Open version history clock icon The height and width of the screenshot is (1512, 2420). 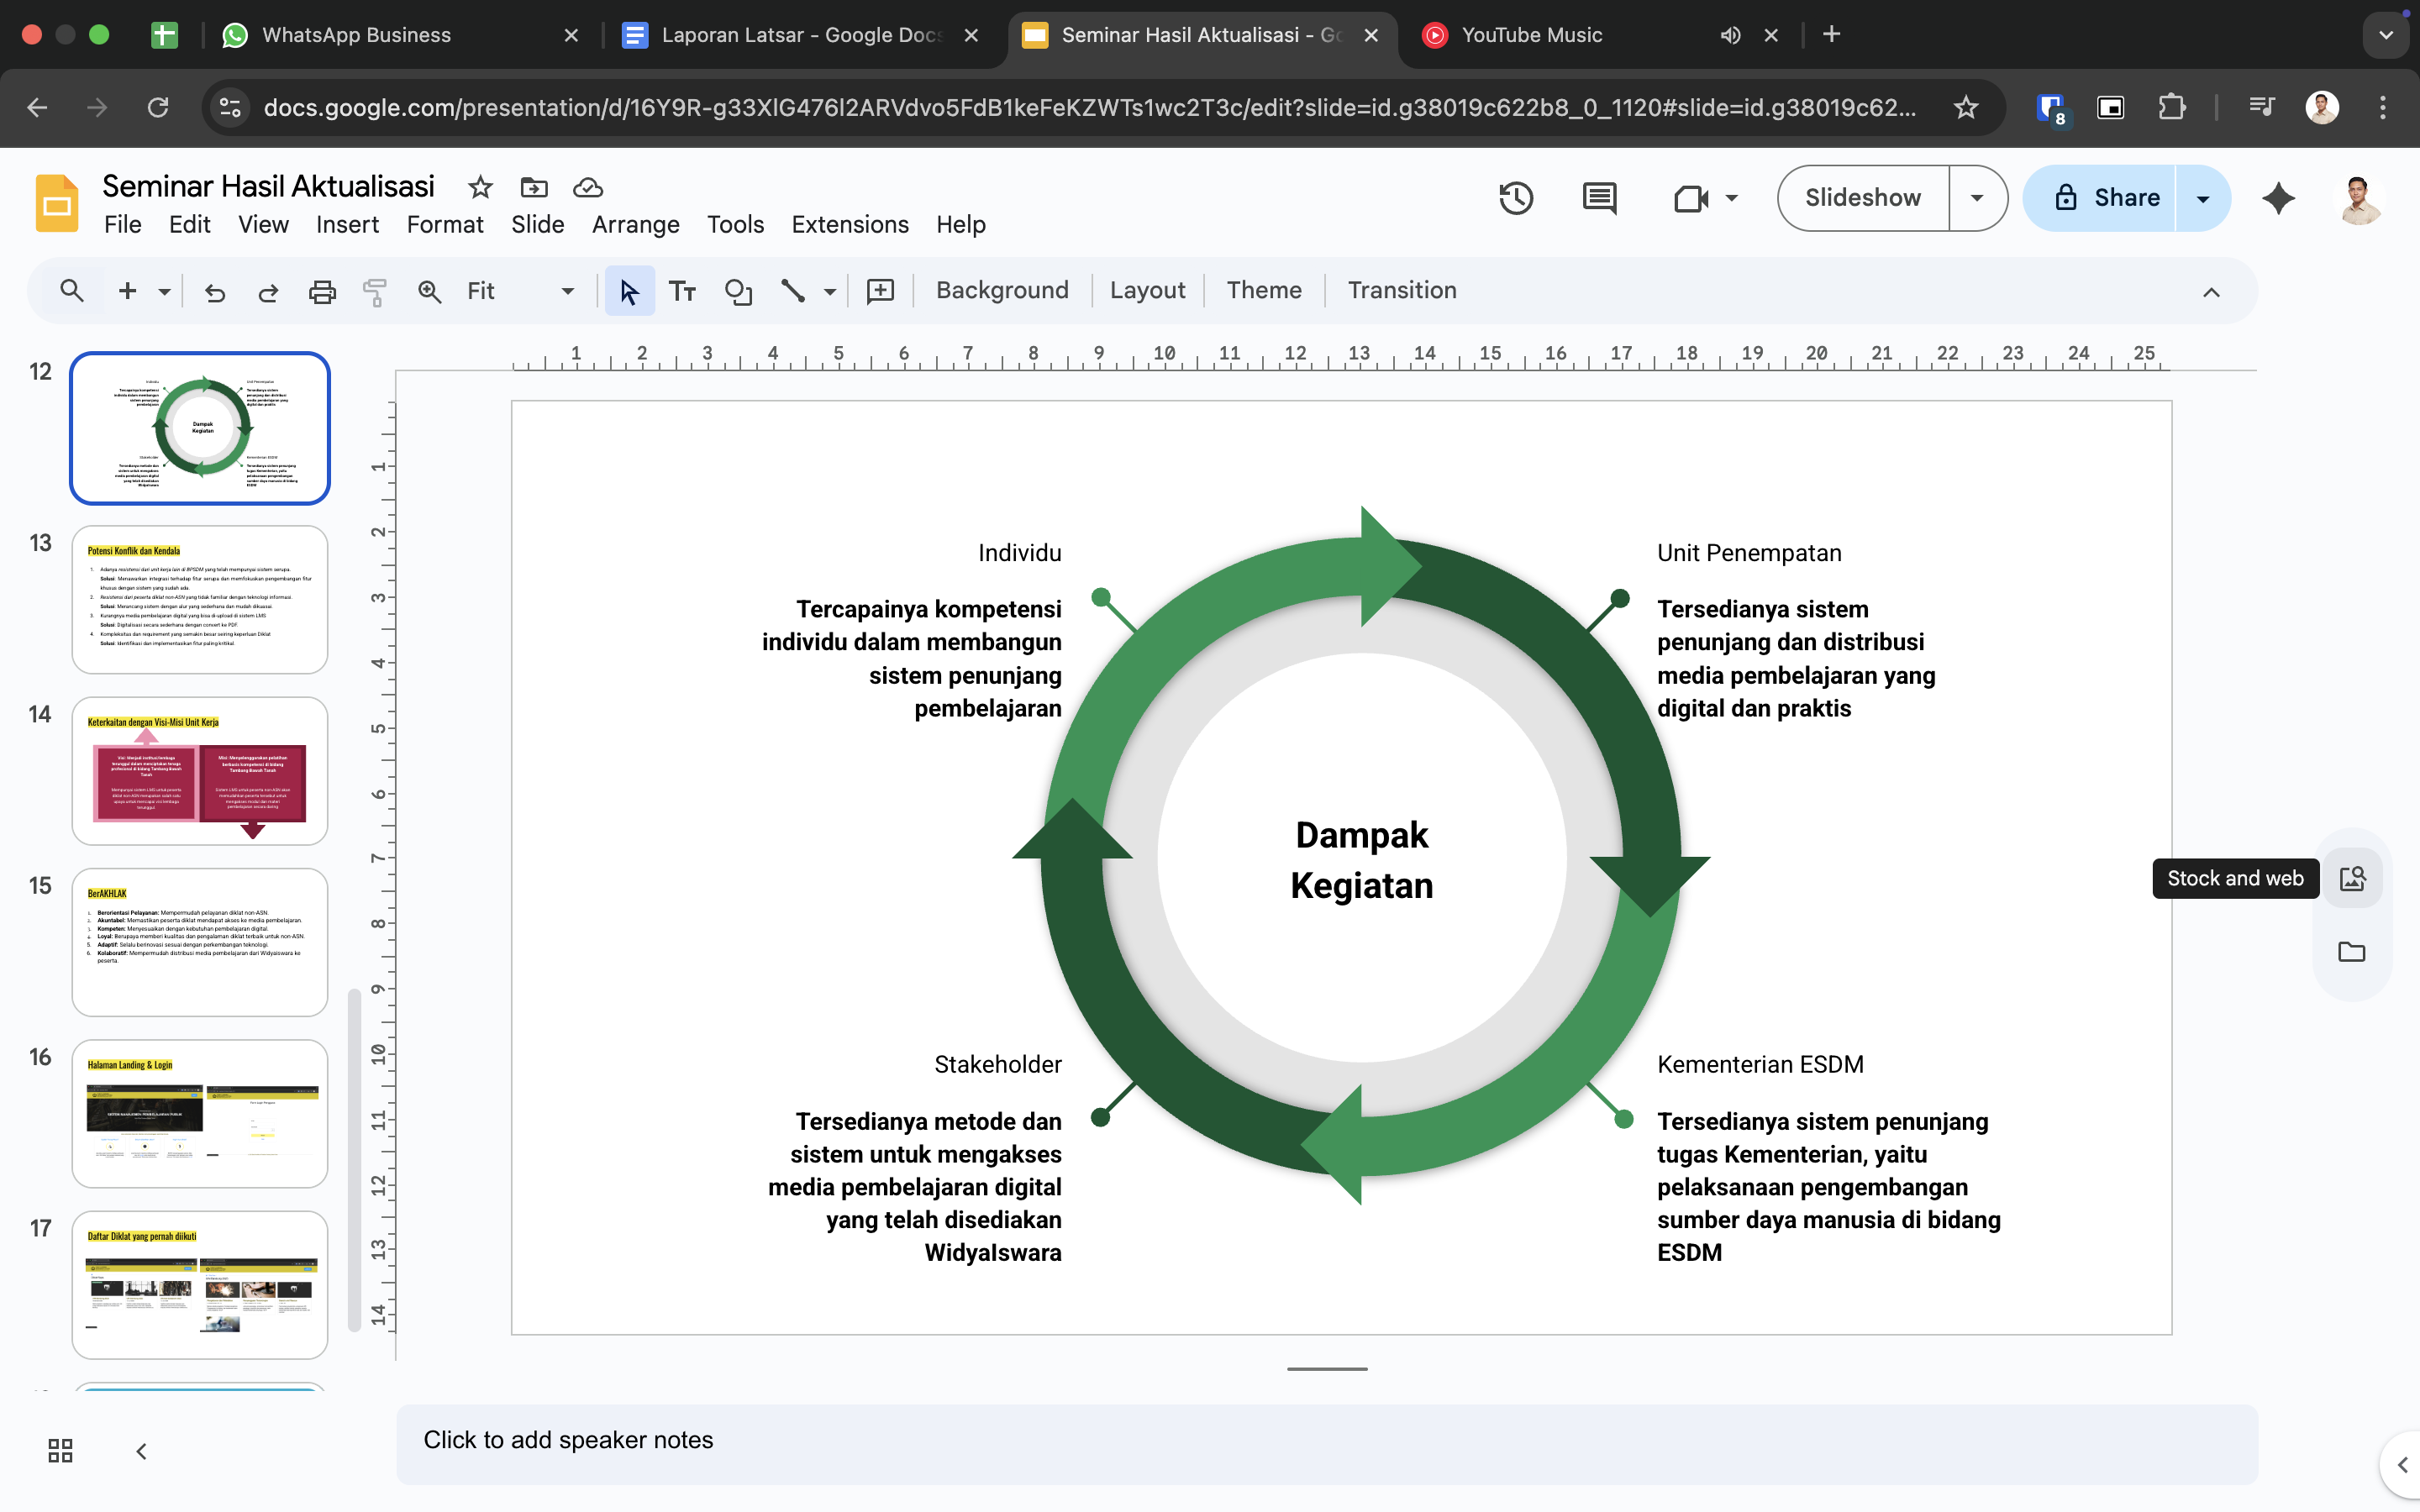[1516, 198]
